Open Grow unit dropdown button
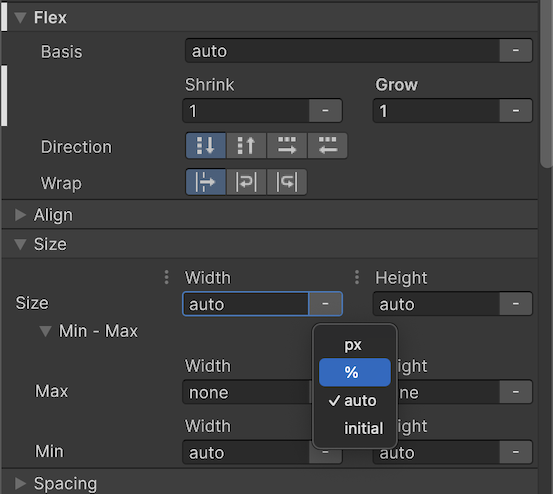Image resolution: width=553 pixels, height=494 pixels. click(516, 111)
